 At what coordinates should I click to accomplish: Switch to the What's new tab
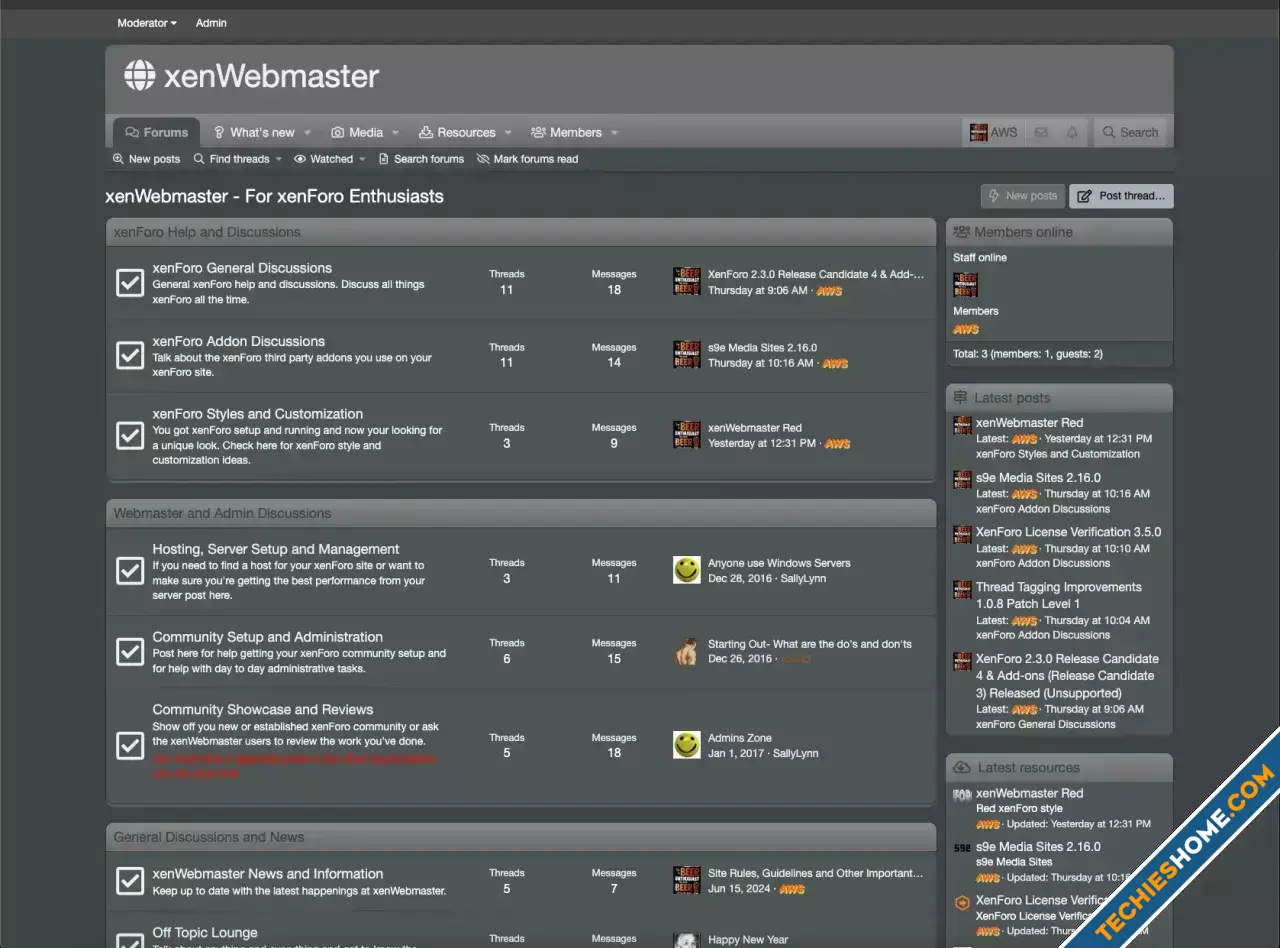(254, 132)
